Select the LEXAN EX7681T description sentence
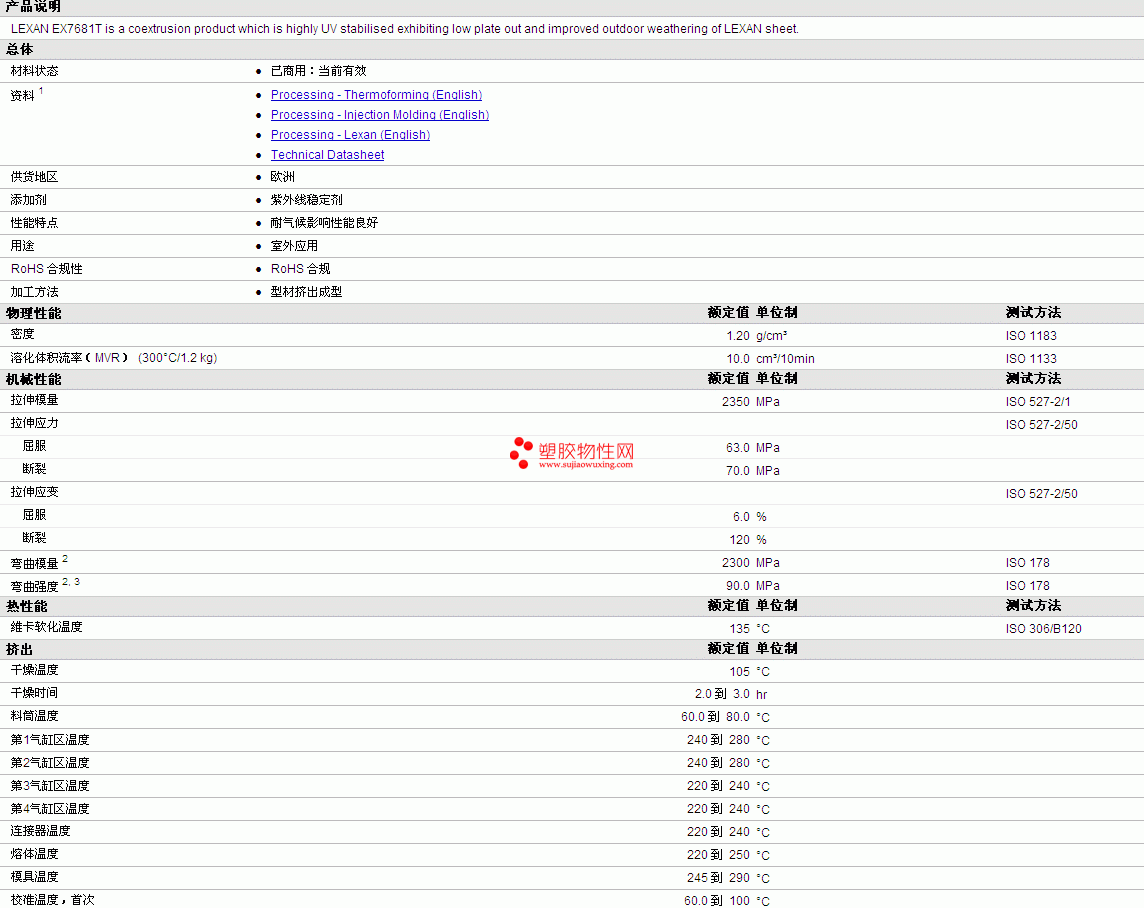Image resolution: width=1144 pixels, height=908 pixels. tap(405, 28)
